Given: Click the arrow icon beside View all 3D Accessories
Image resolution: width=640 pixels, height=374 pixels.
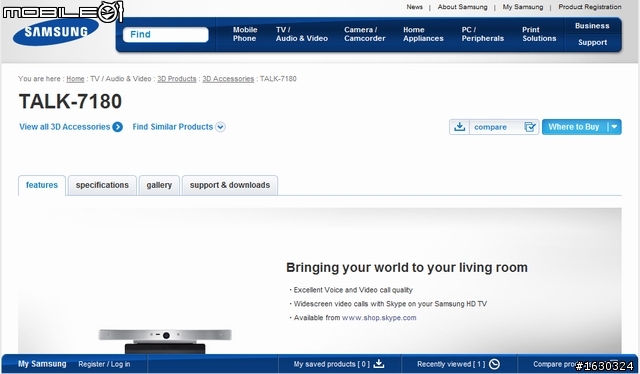Looking at the screenshot, I should click(x=118, y=127).
